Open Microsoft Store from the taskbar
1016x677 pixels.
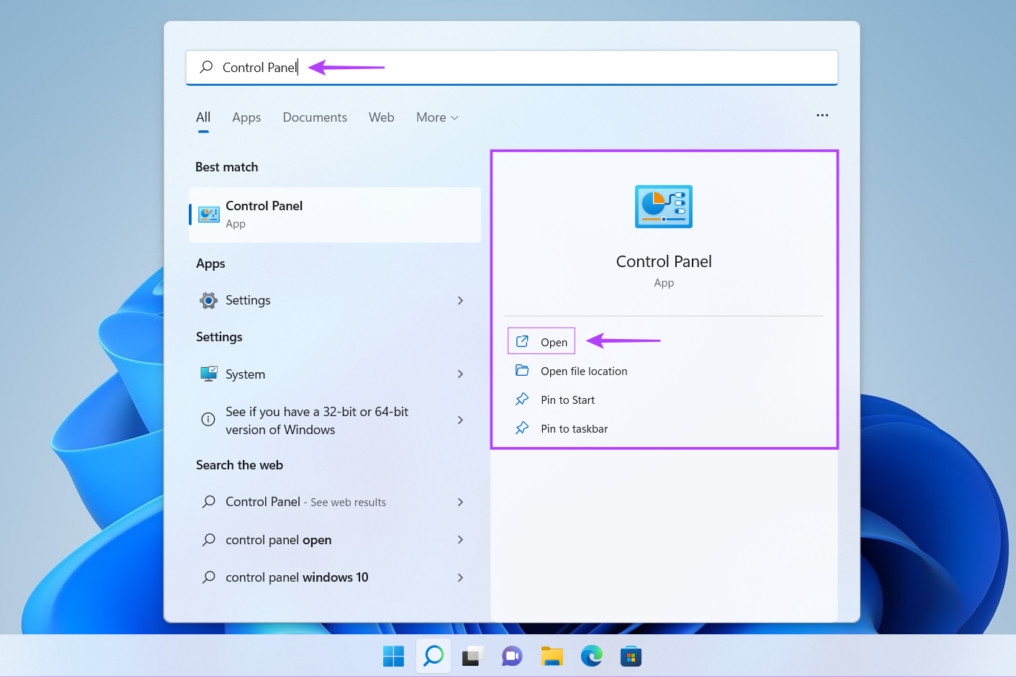click(630, 656)
